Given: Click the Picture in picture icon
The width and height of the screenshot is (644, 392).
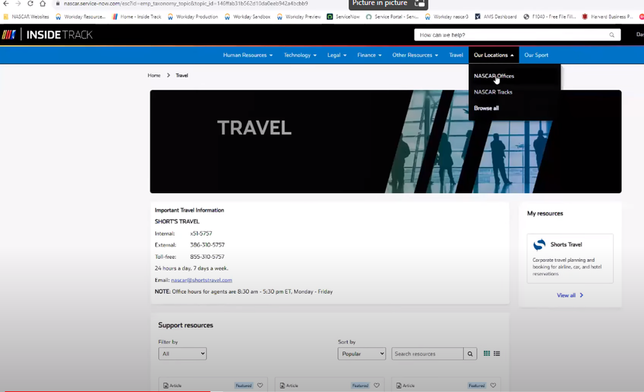Looking at the screenshot, I should [x=419, y=3].
